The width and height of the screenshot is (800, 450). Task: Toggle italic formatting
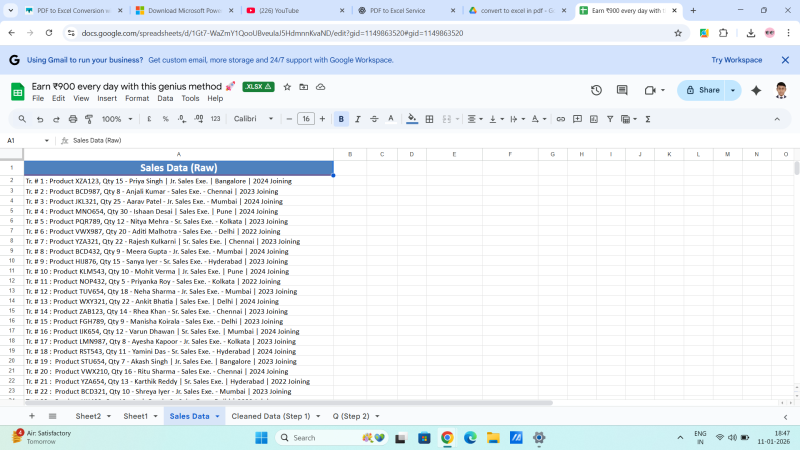coord(358,119)
